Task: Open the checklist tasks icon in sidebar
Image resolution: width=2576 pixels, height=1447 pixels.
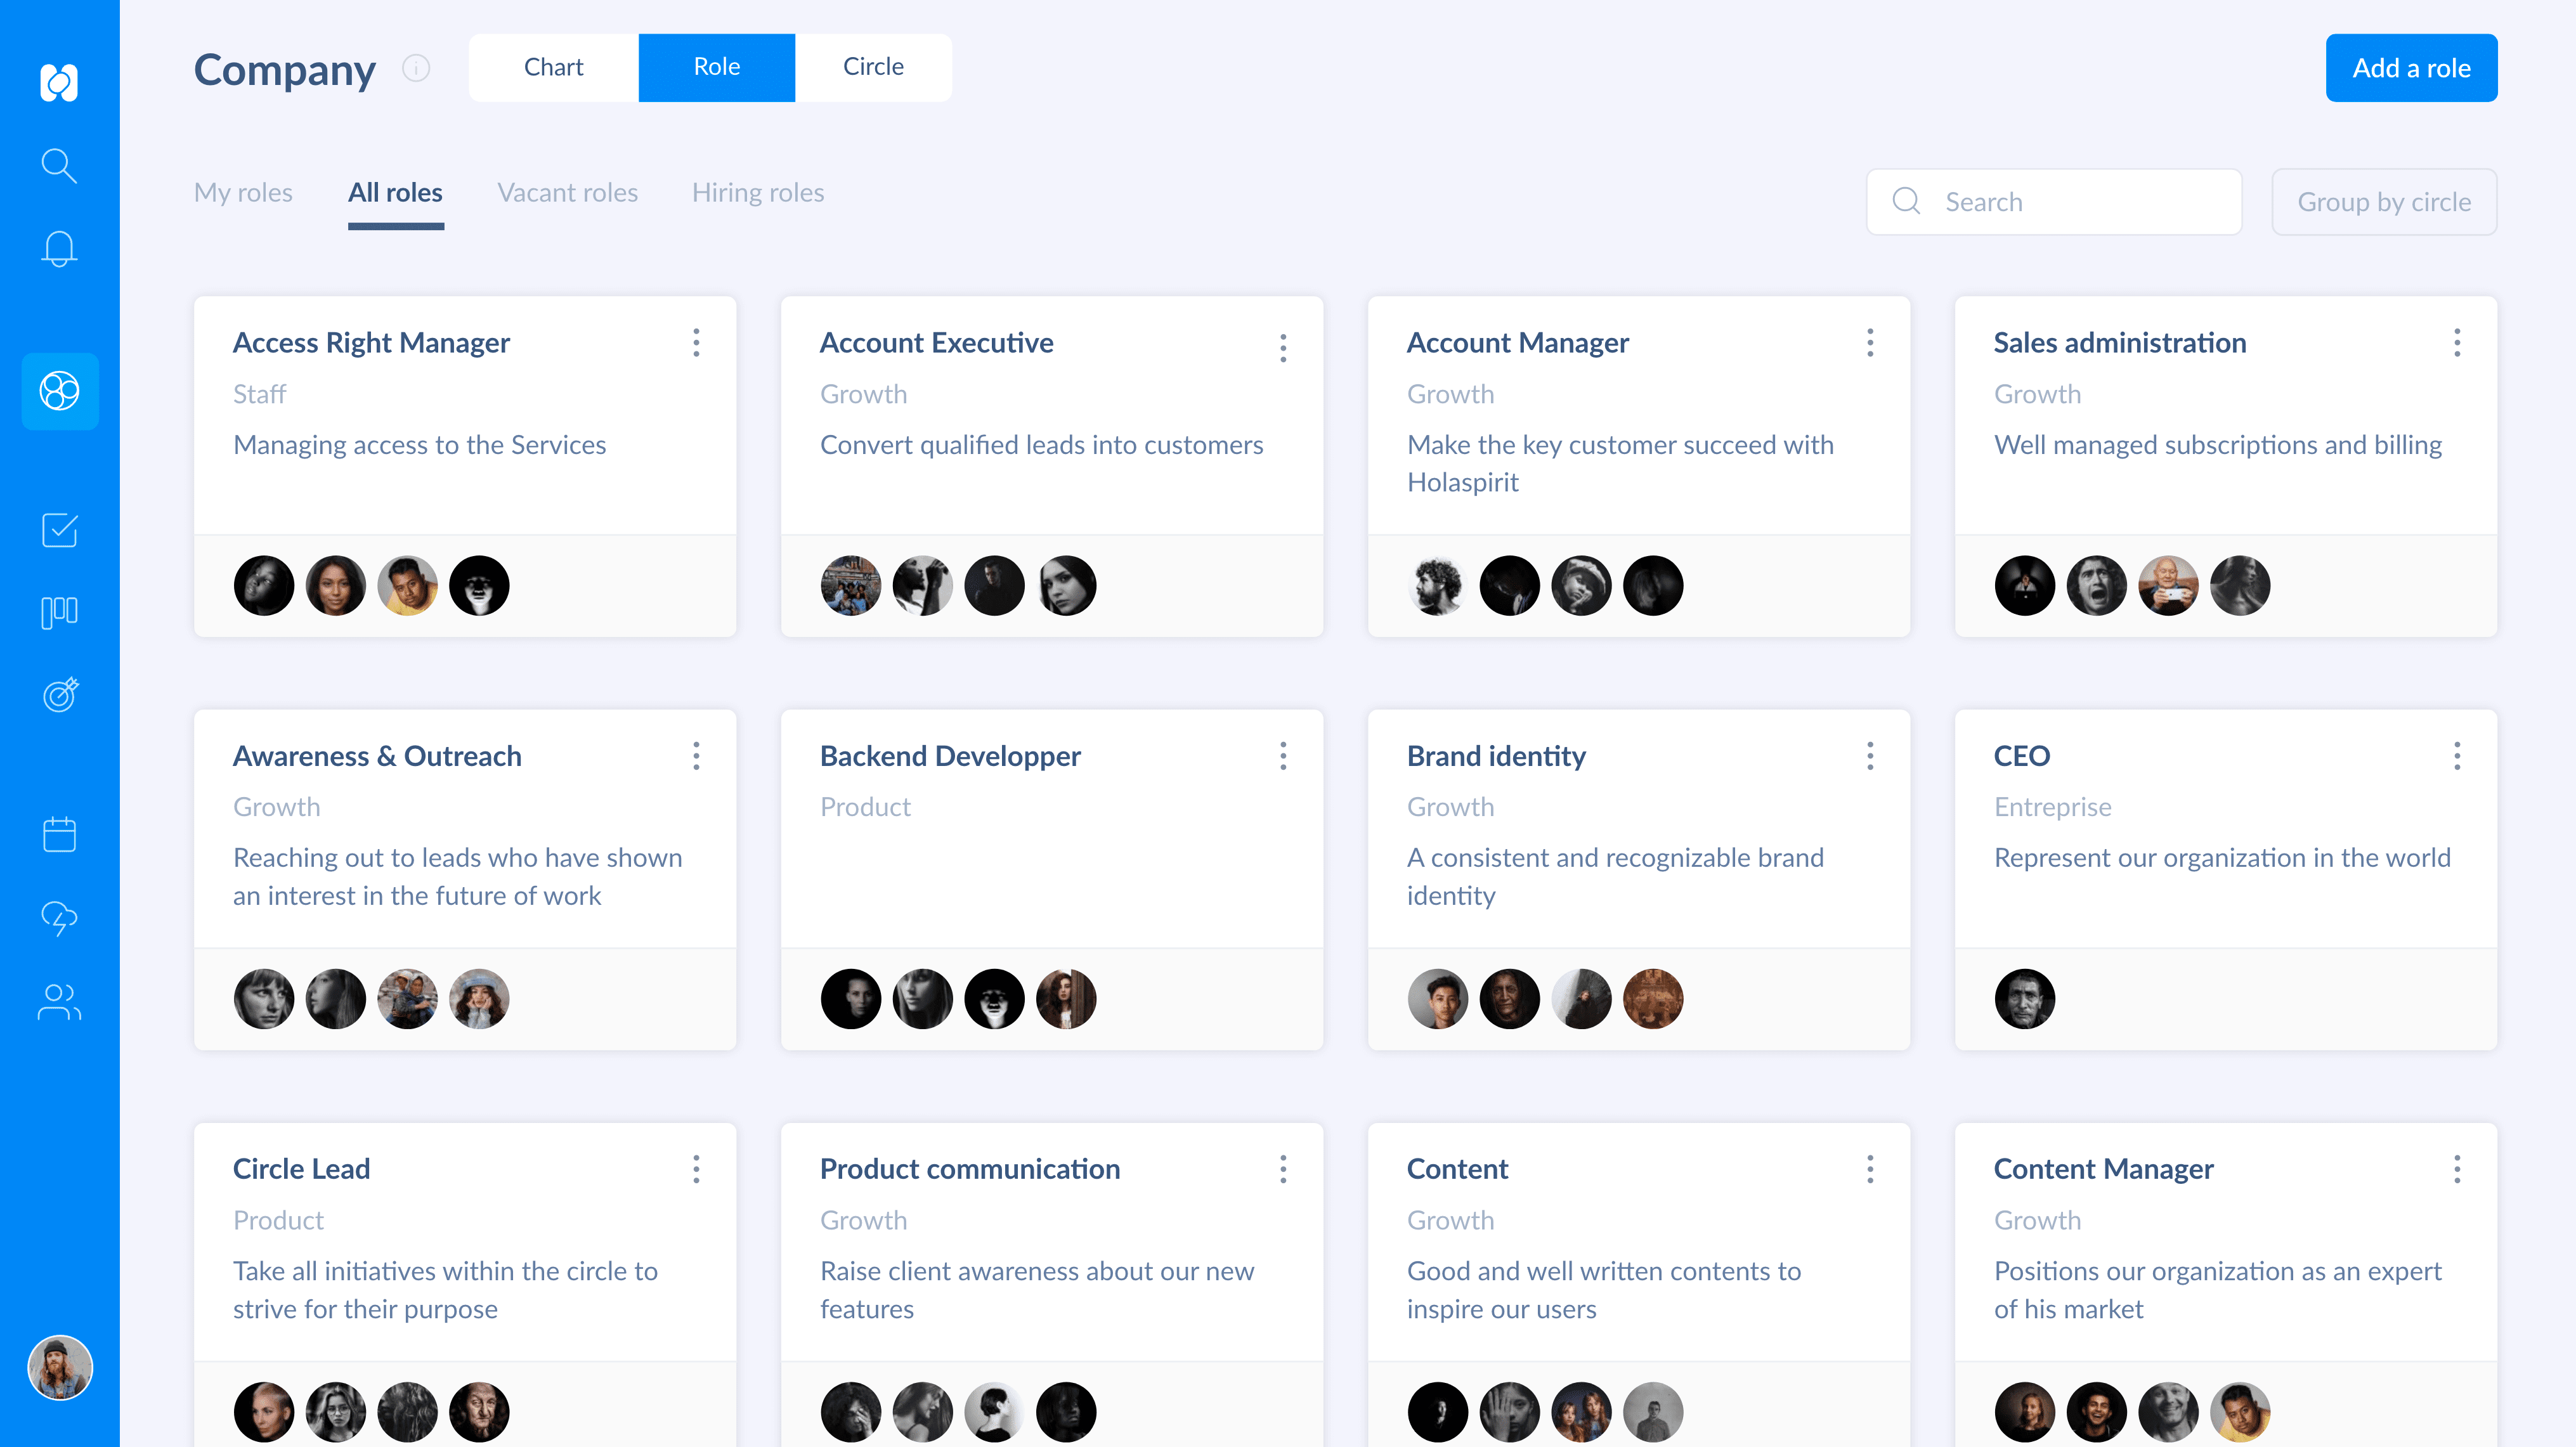Action: 59,530
